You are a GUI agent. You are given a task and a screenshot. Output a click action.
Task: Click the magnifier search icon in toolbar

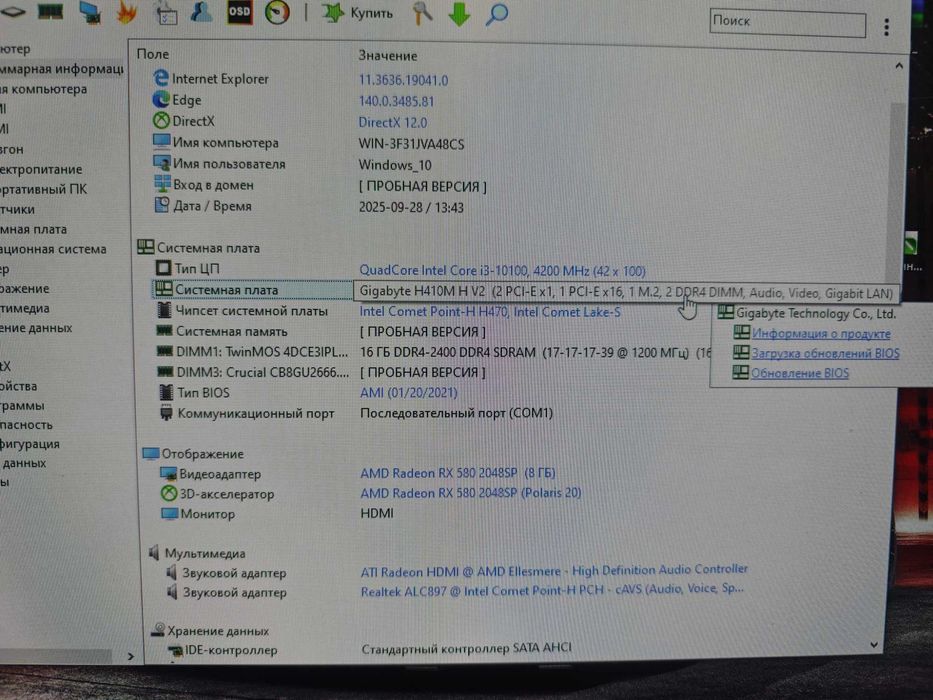coord(496,14)
